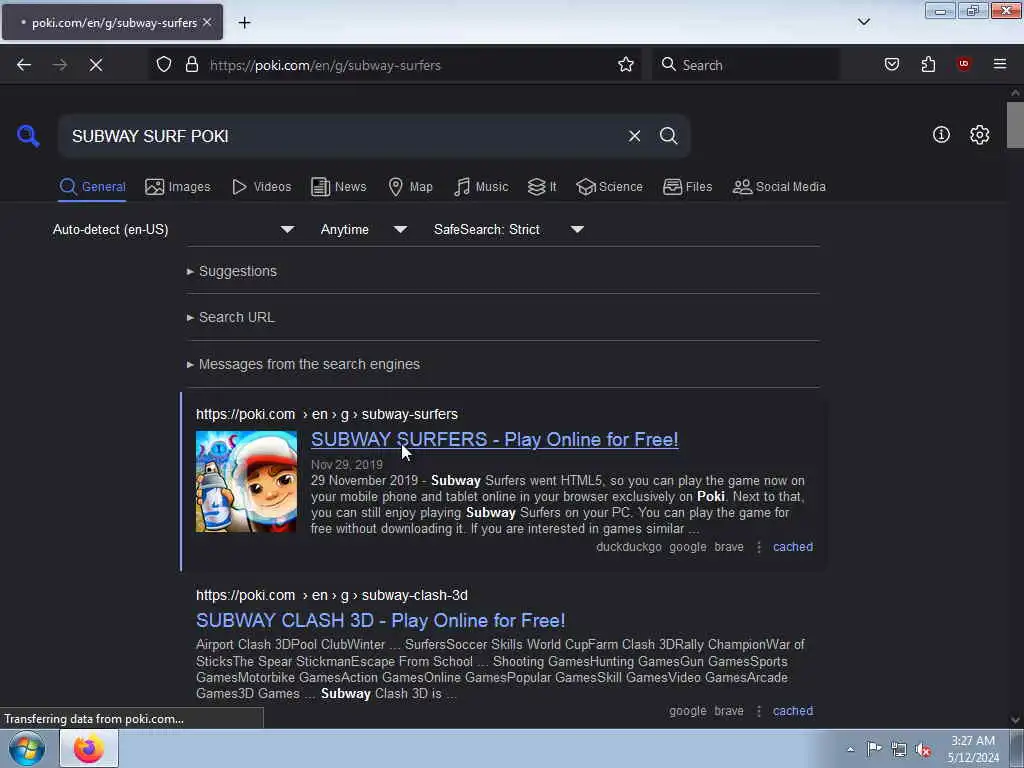Go back with the browser back arrow
1024x768 pixels.
[24, 65]
